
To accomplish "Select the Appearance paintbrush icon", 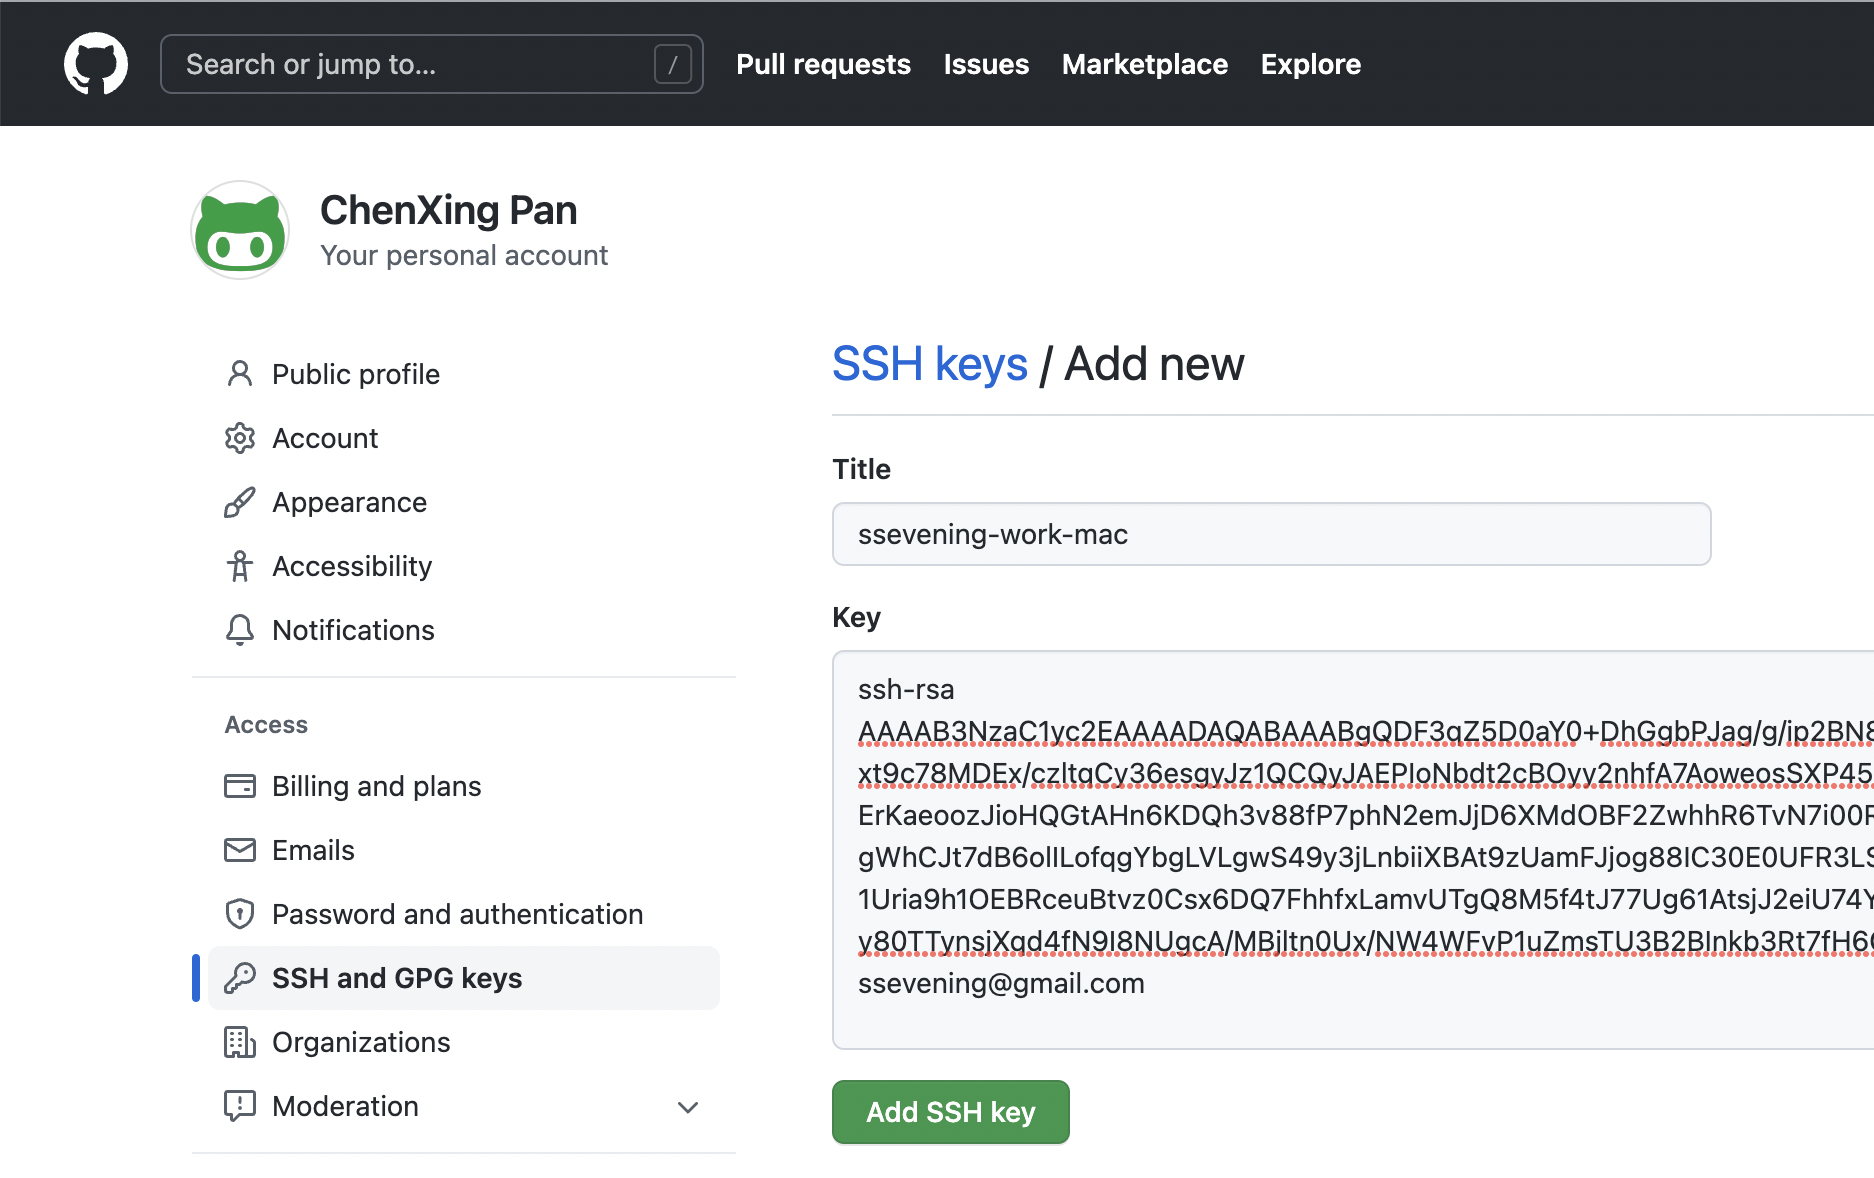I will point(240,502).
